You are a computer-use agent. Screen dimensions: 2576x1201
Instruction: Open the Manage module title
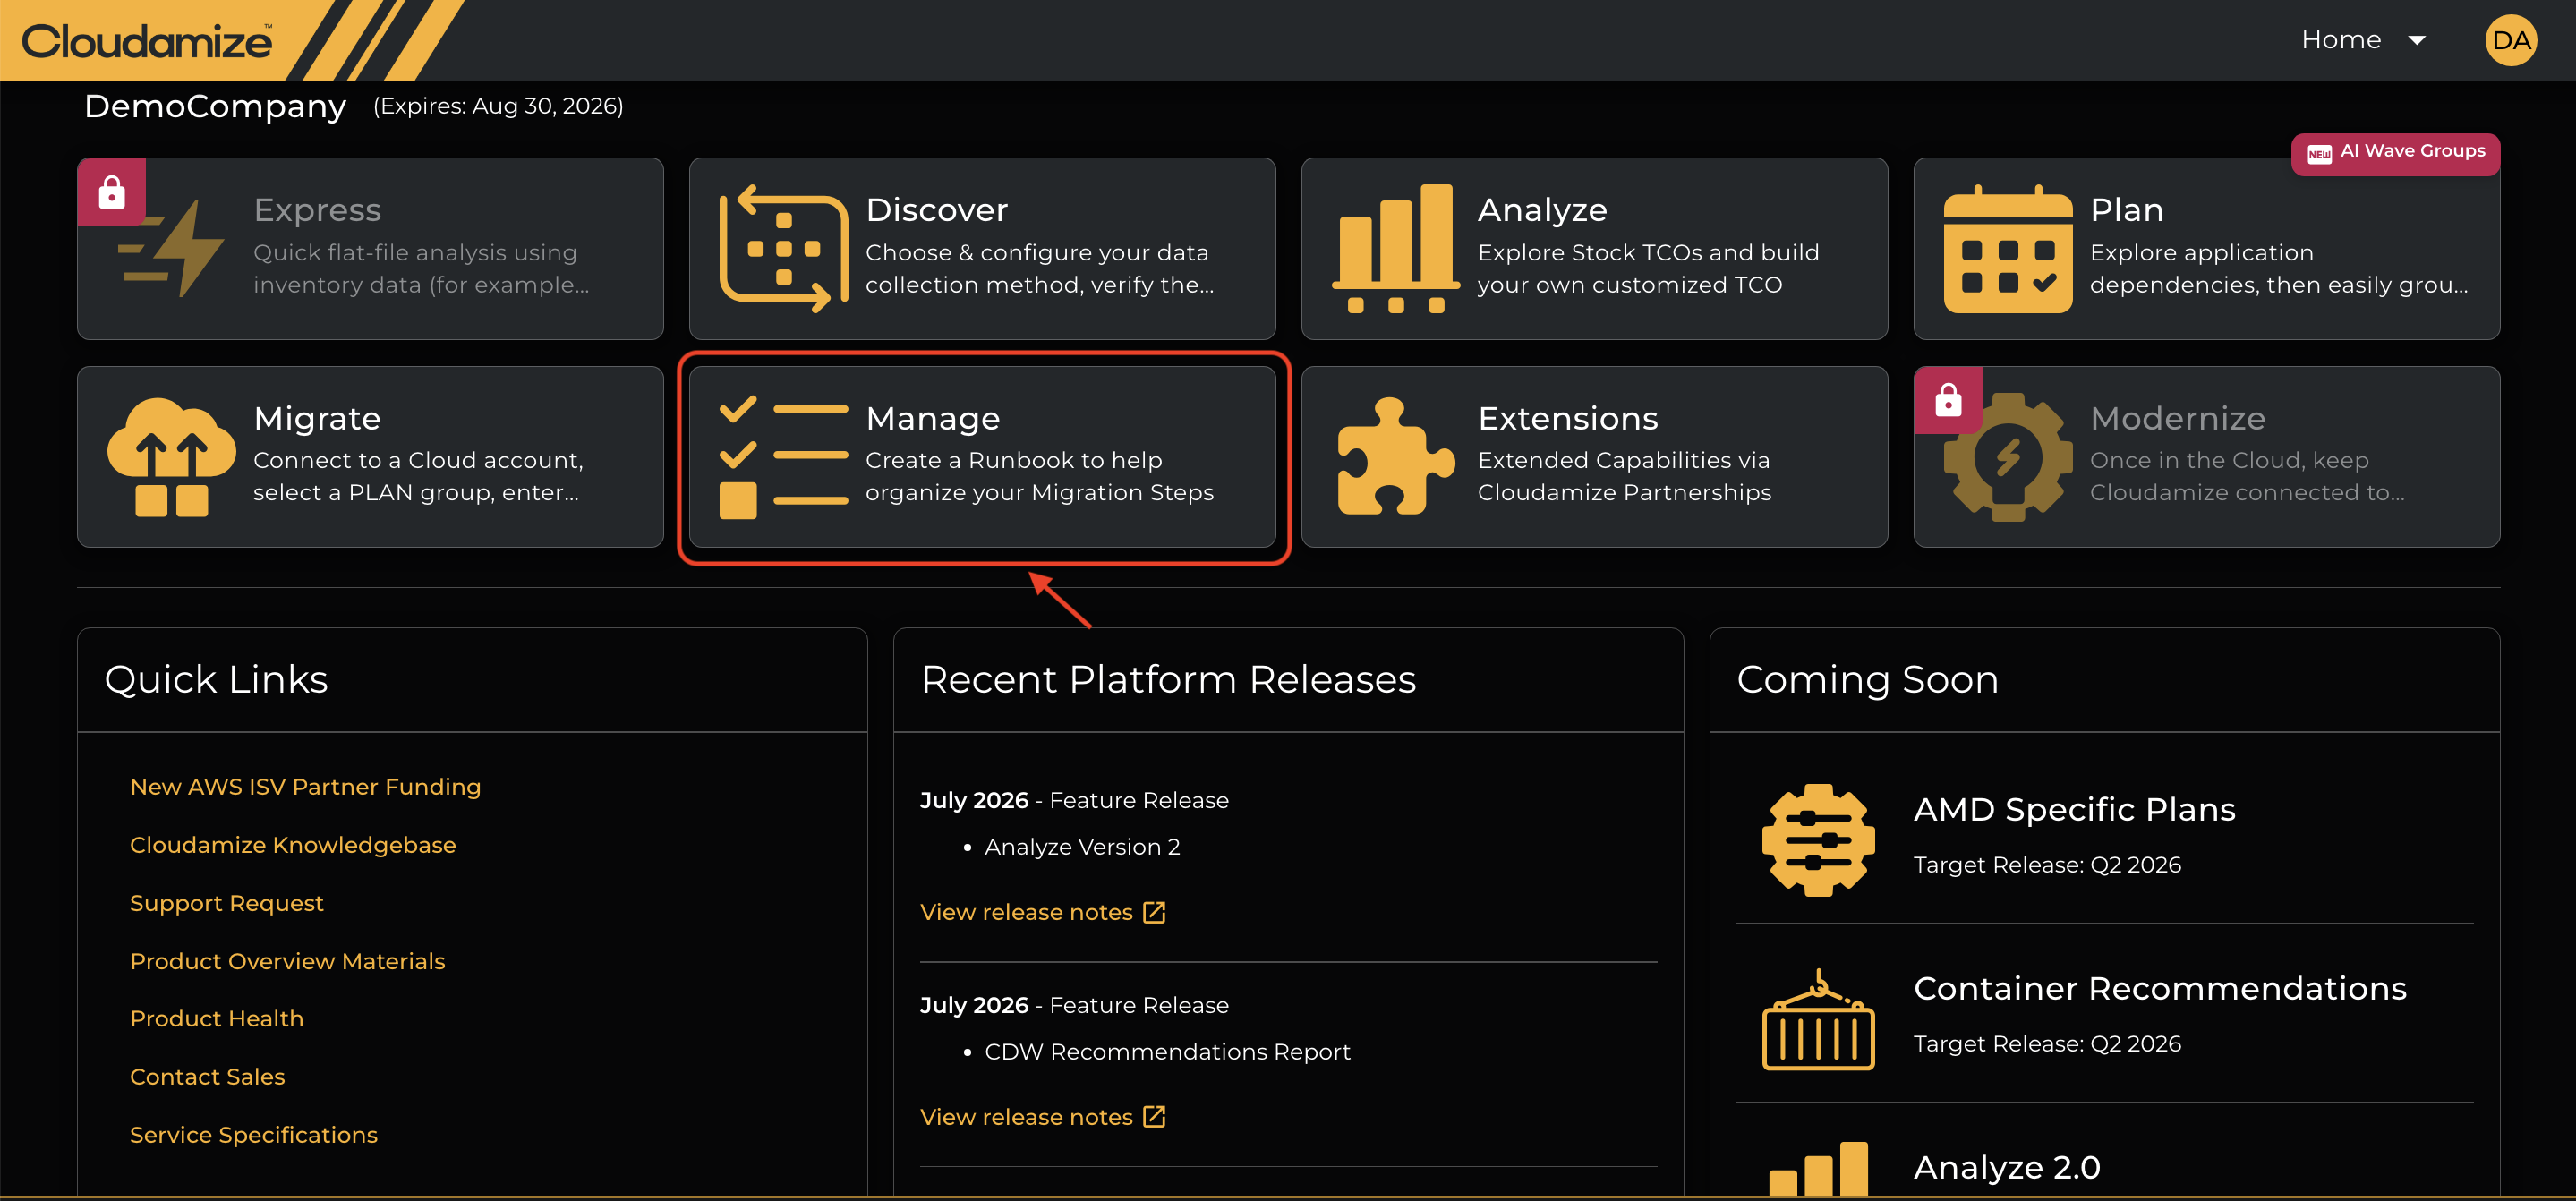tap(932, 418)
